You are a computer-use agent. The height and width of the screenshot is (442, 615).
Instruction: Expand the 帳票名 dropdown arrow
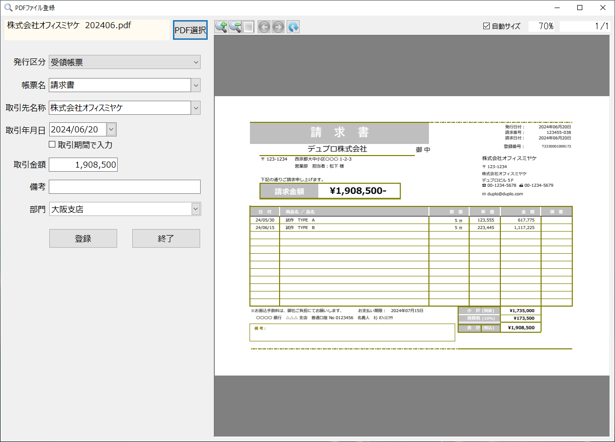(x=196, y=85)
